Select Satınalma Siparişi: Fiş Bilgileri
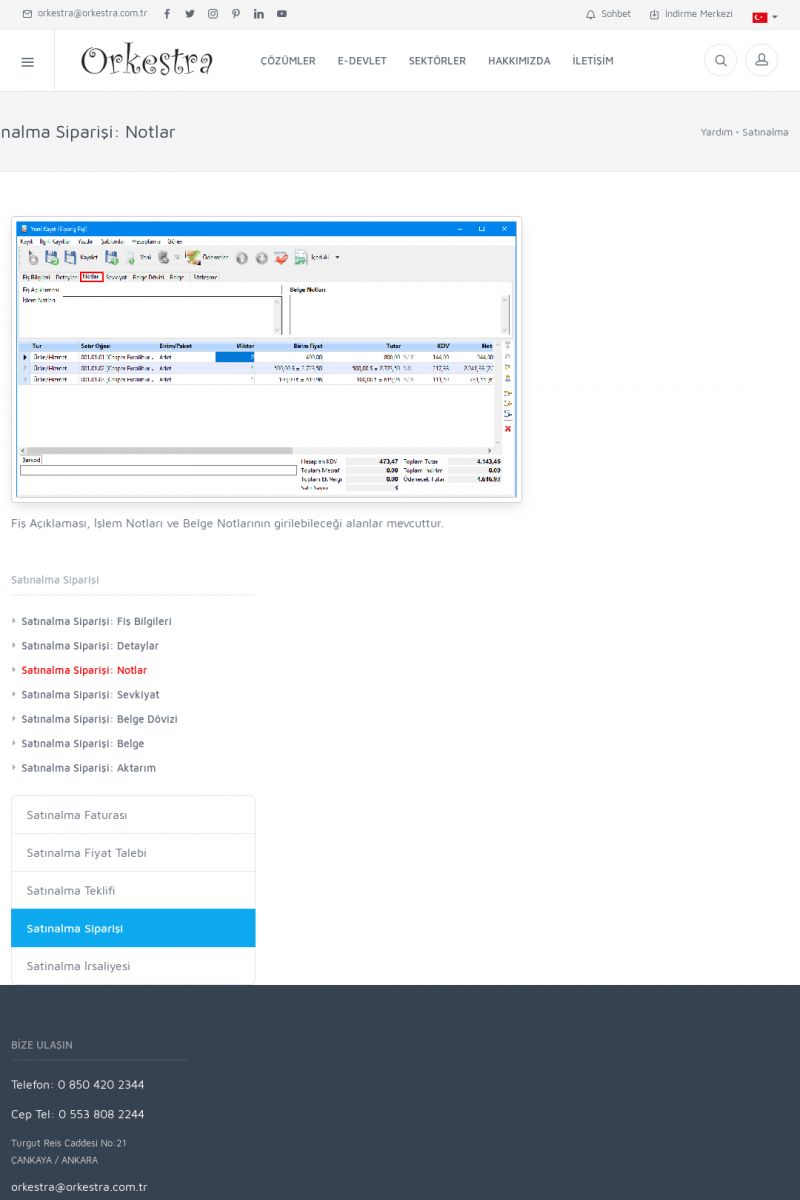The width and height of the screenshot is (800, 1200). coord(96,621)
